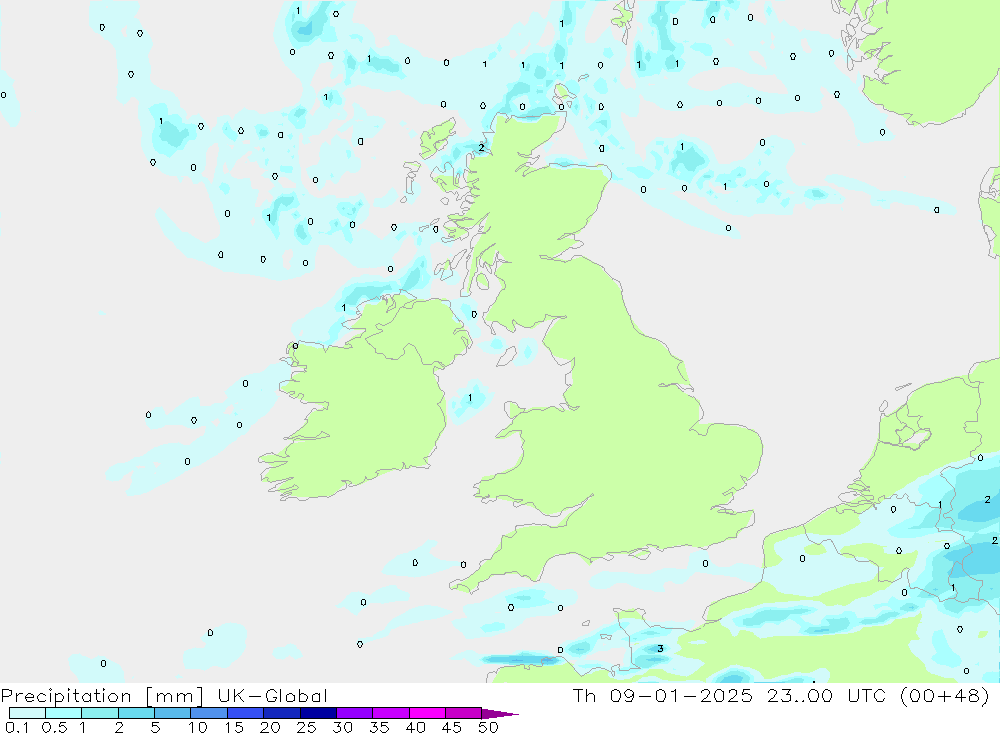Screen dimensions: 1000x733
Task: Click the 'Precipitation' title text
Action: [x=66, y=696]
